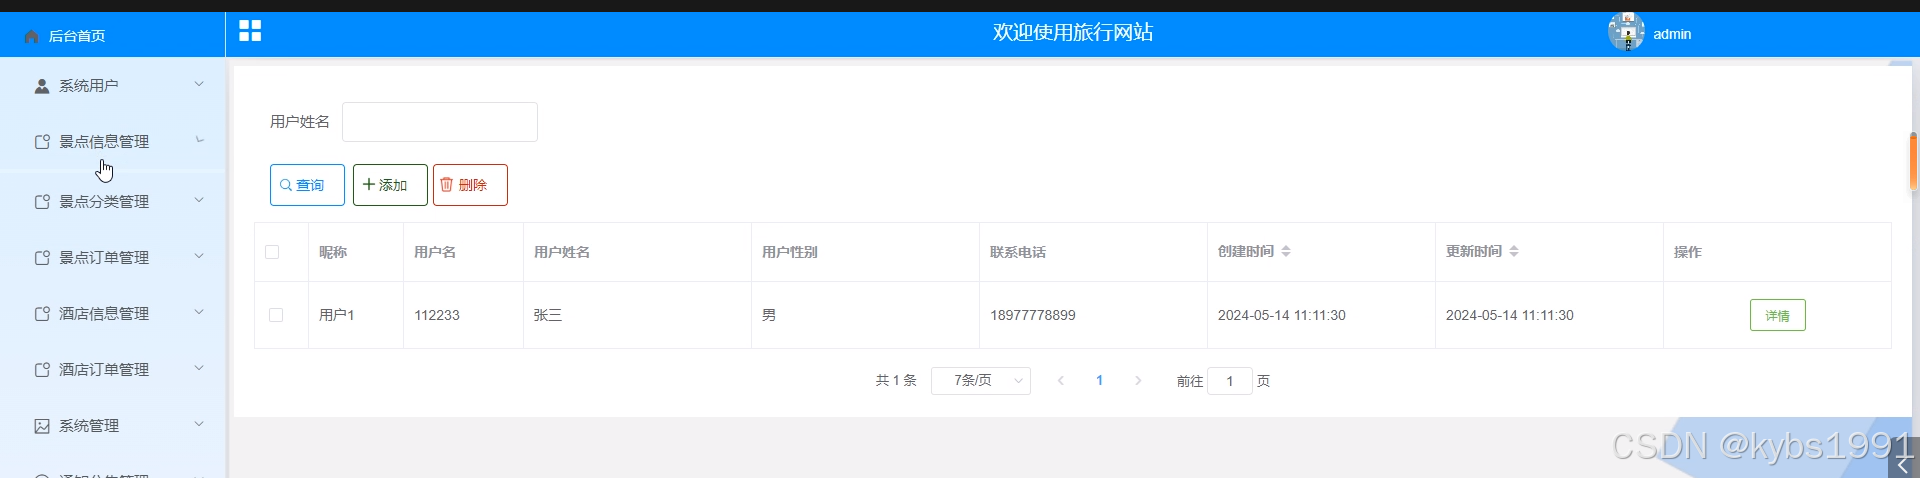The height and width of the screenshot is (478, 1920).
Task: Expand the 系统用户 chevron
Action: click(x=199, y=84)
